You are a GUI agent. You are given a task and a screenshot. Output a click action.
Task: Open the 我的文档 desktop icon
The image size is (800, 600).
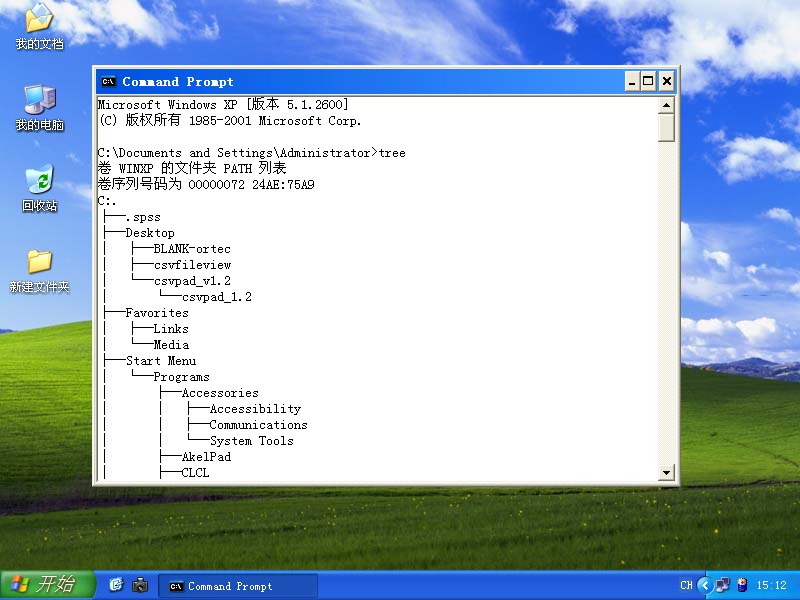pyautogui.click(x=39, y=27)
